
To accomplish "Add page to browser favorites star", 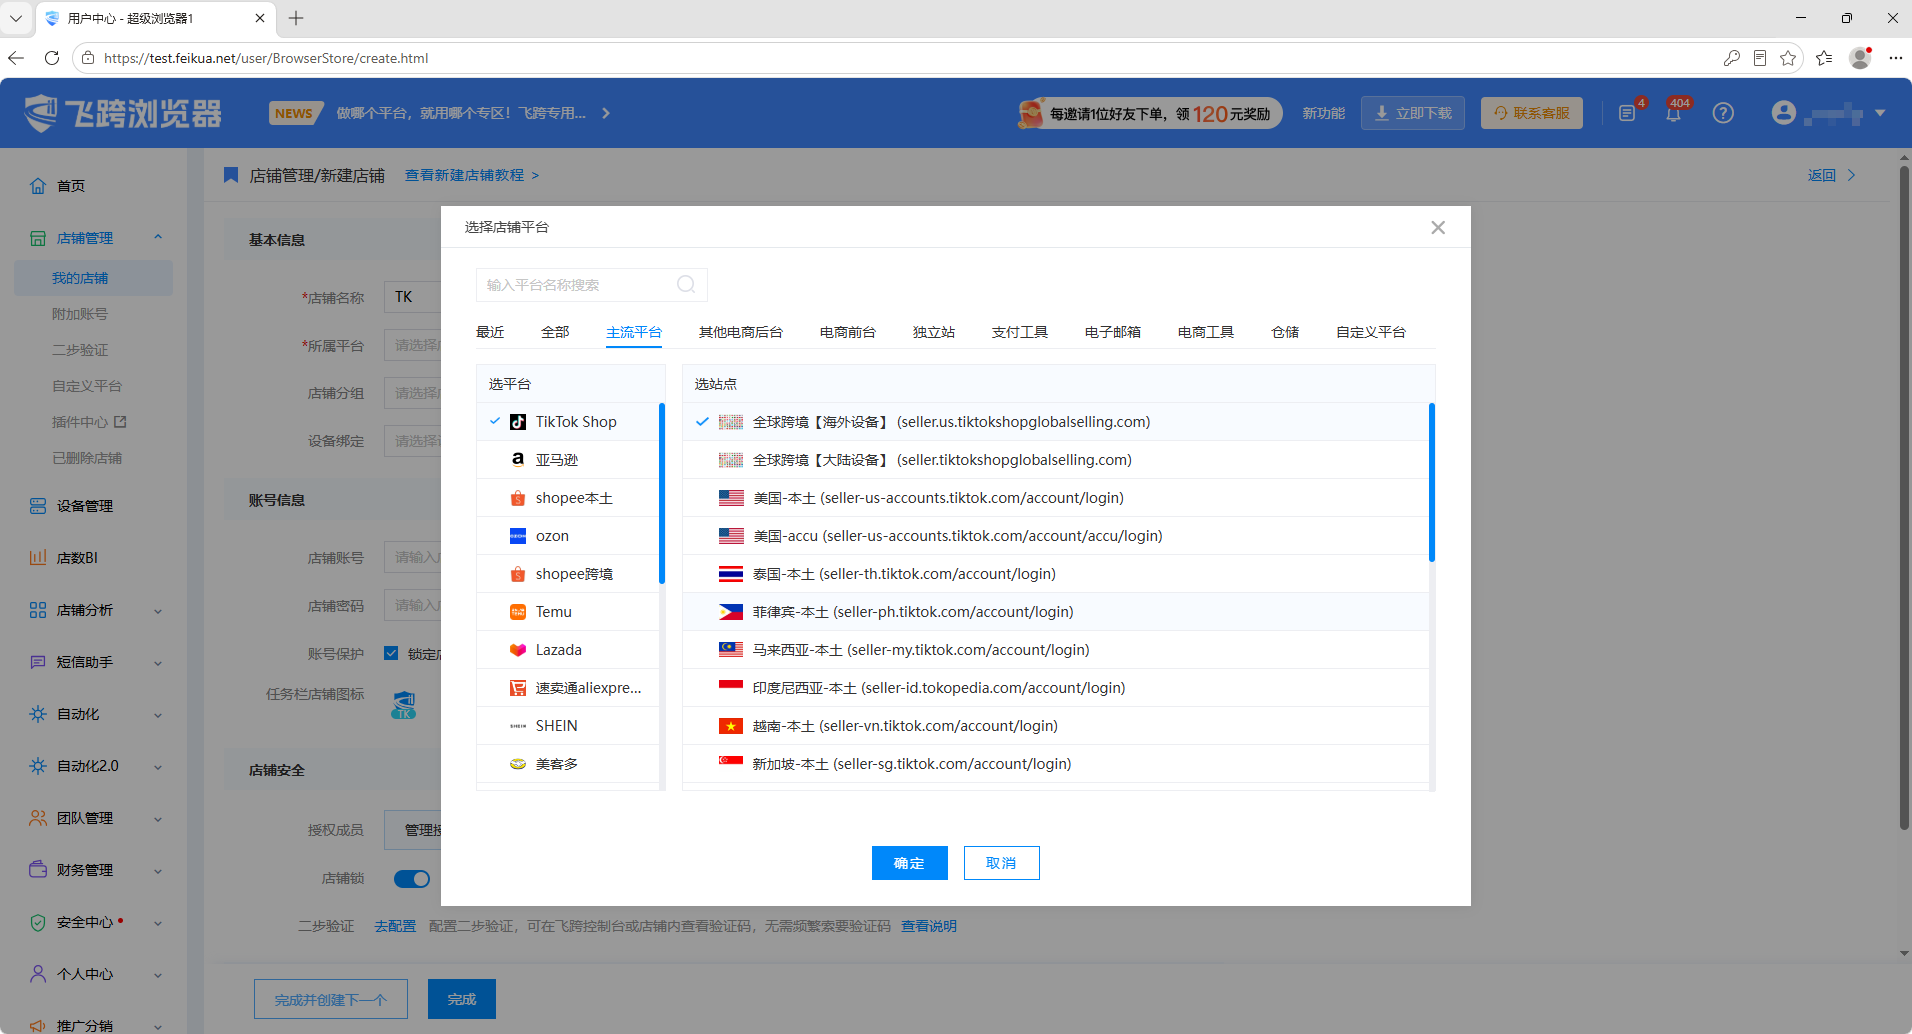I will pos(1788,58).
